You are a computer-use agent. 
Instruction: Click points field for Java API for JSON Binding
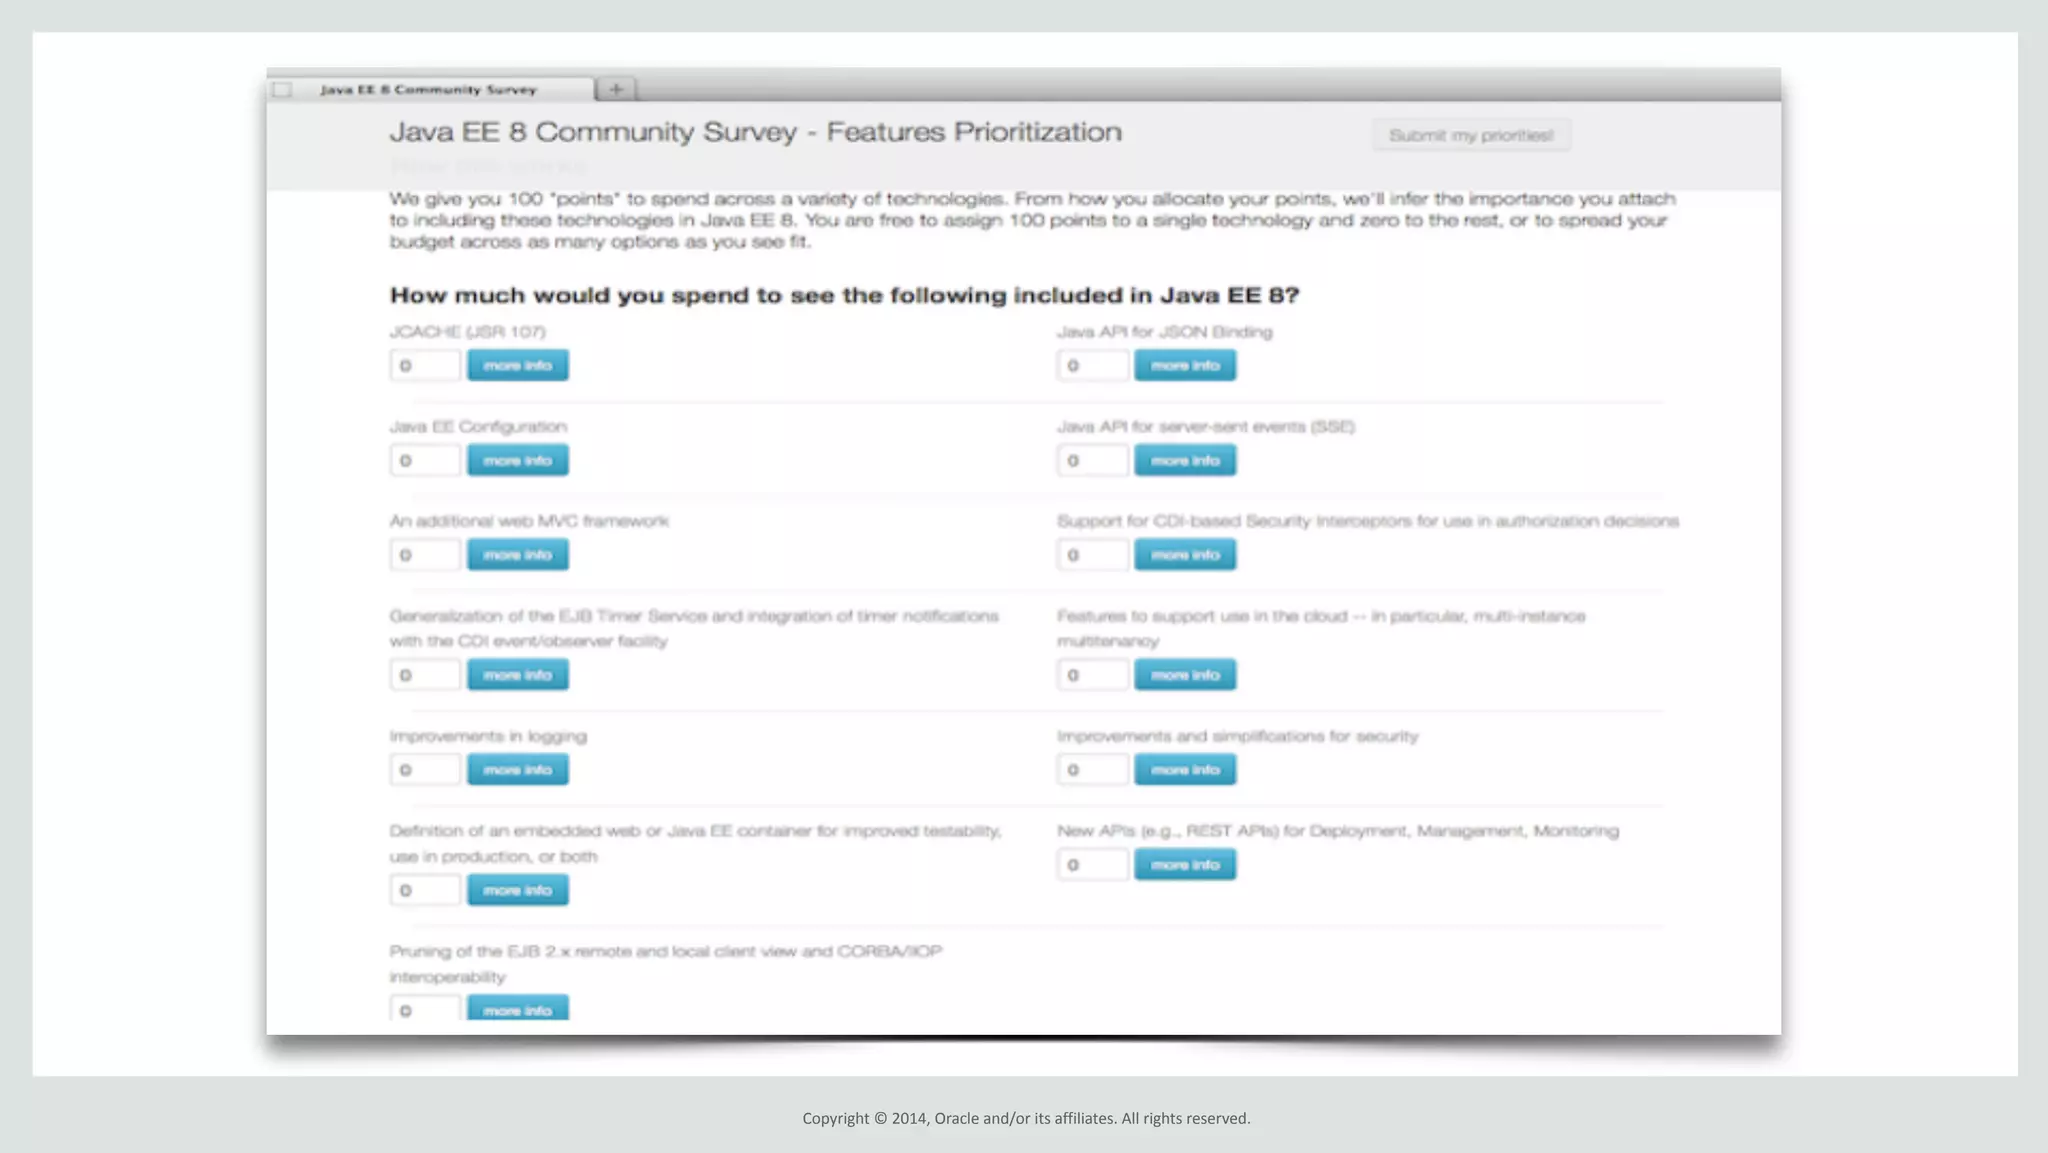click(1093, 365)
